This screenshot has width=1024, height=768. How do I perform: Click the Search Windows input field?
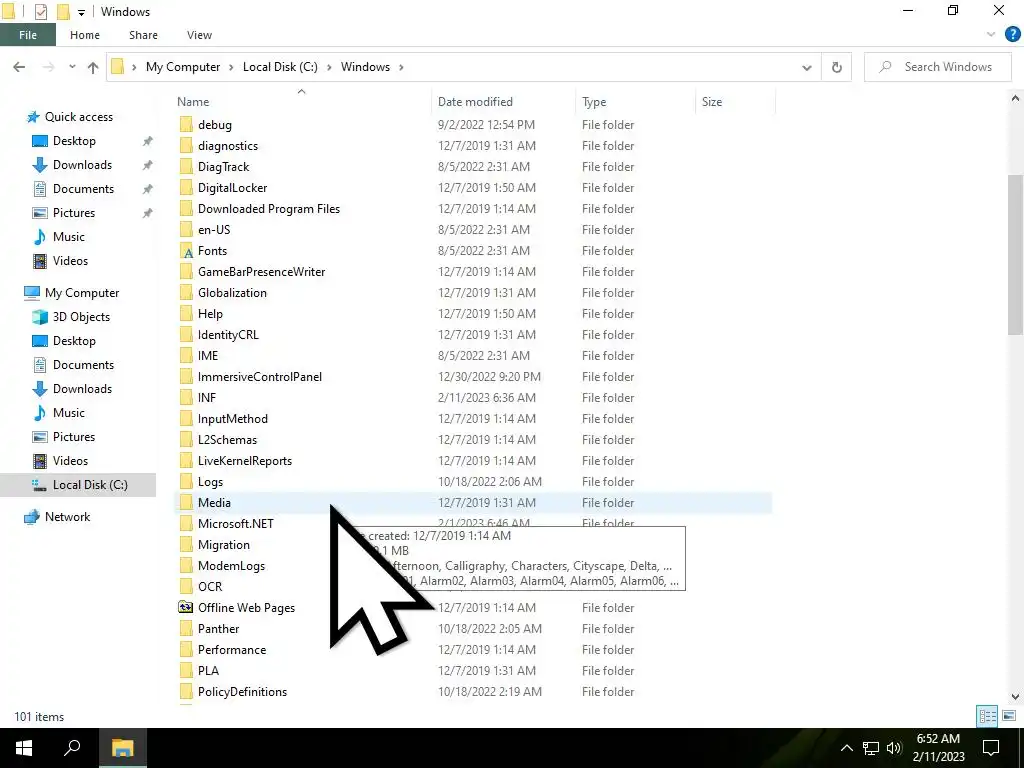point(938,67)
